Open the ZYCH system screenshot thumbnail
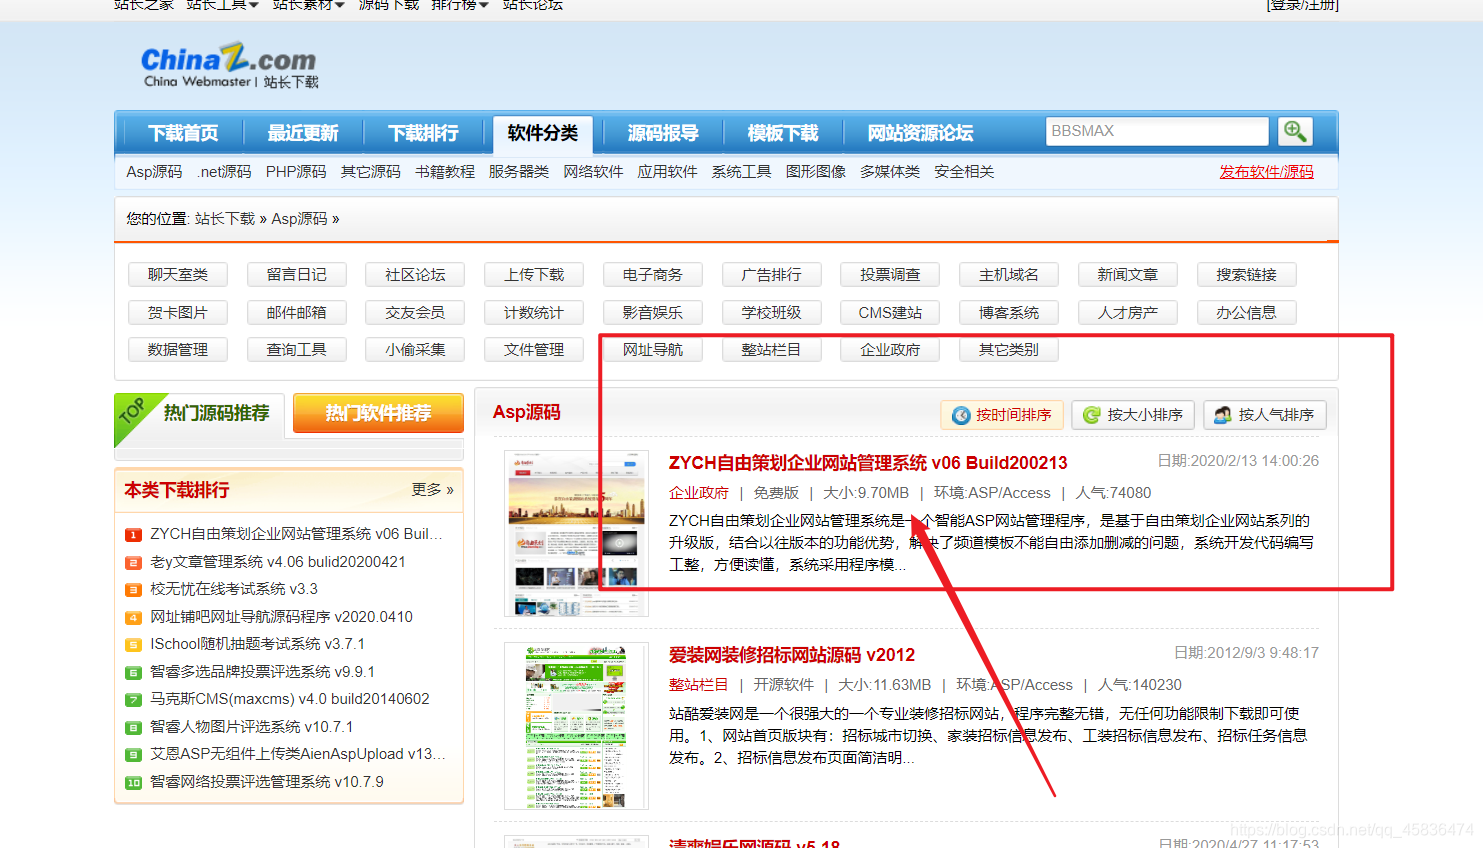1483x848 pixels. click(x=576, y=533)
